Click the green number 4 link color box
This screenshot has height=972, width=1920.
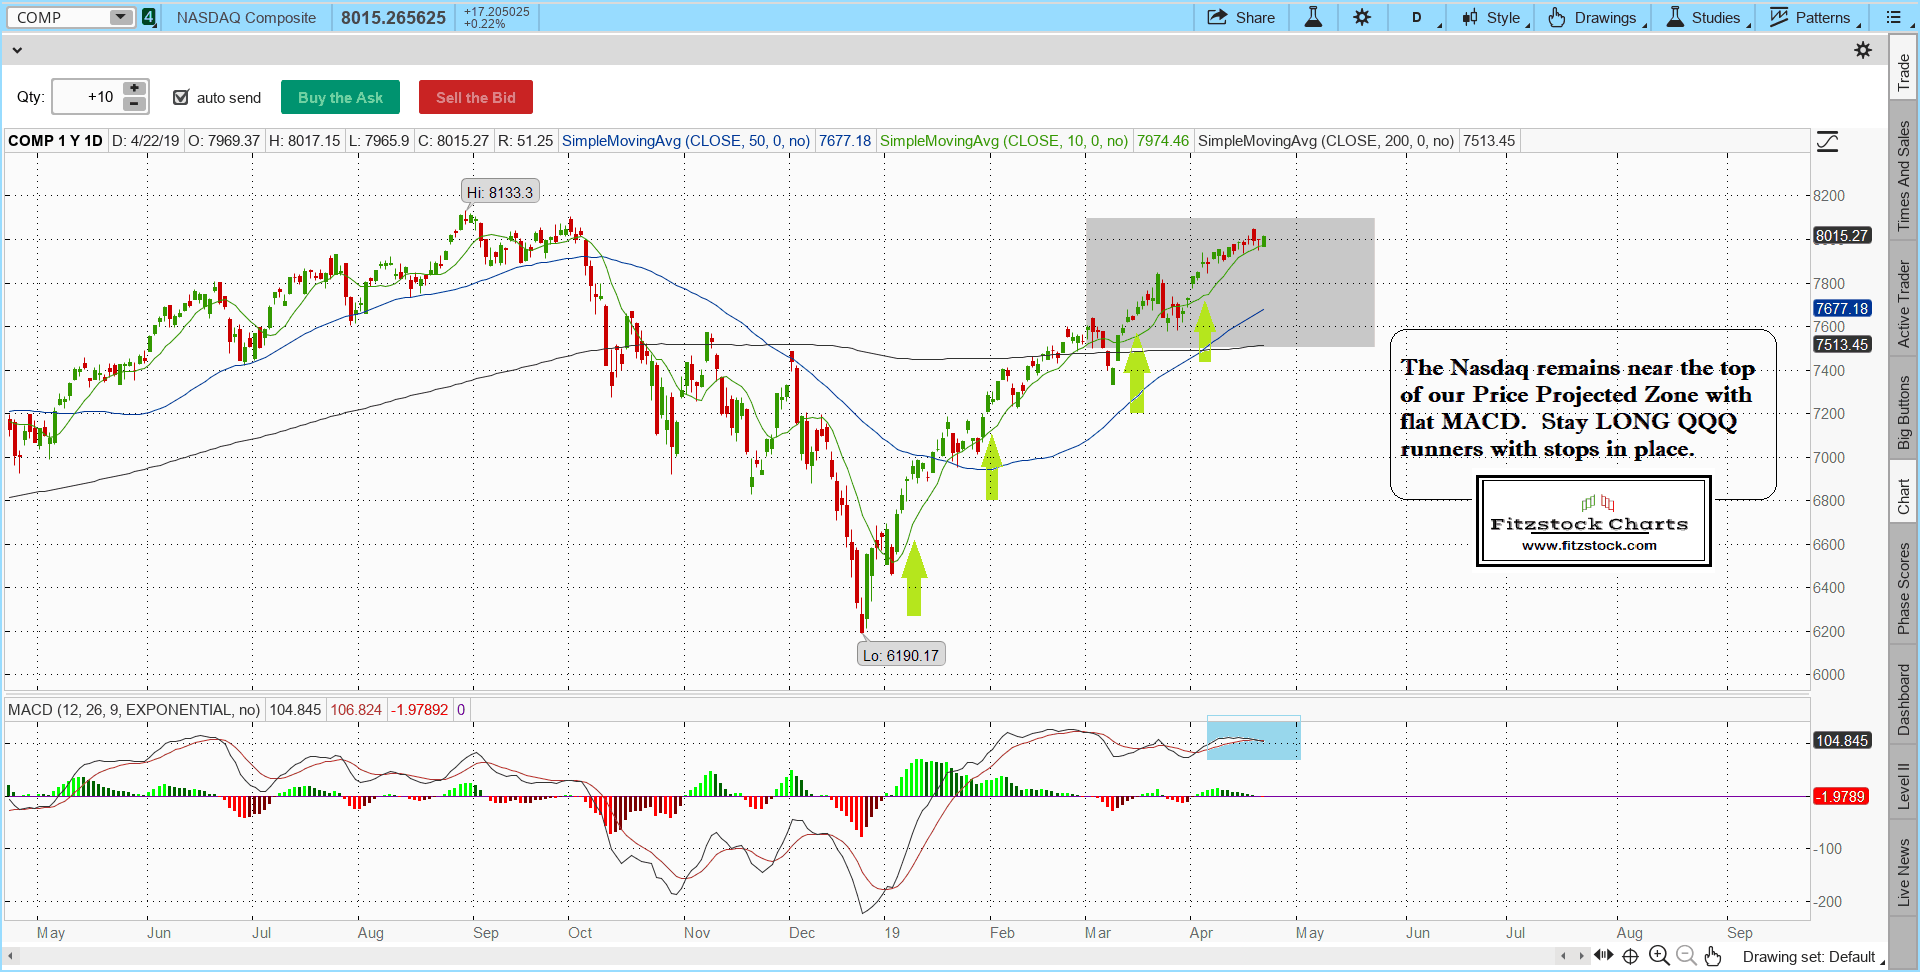149,17
